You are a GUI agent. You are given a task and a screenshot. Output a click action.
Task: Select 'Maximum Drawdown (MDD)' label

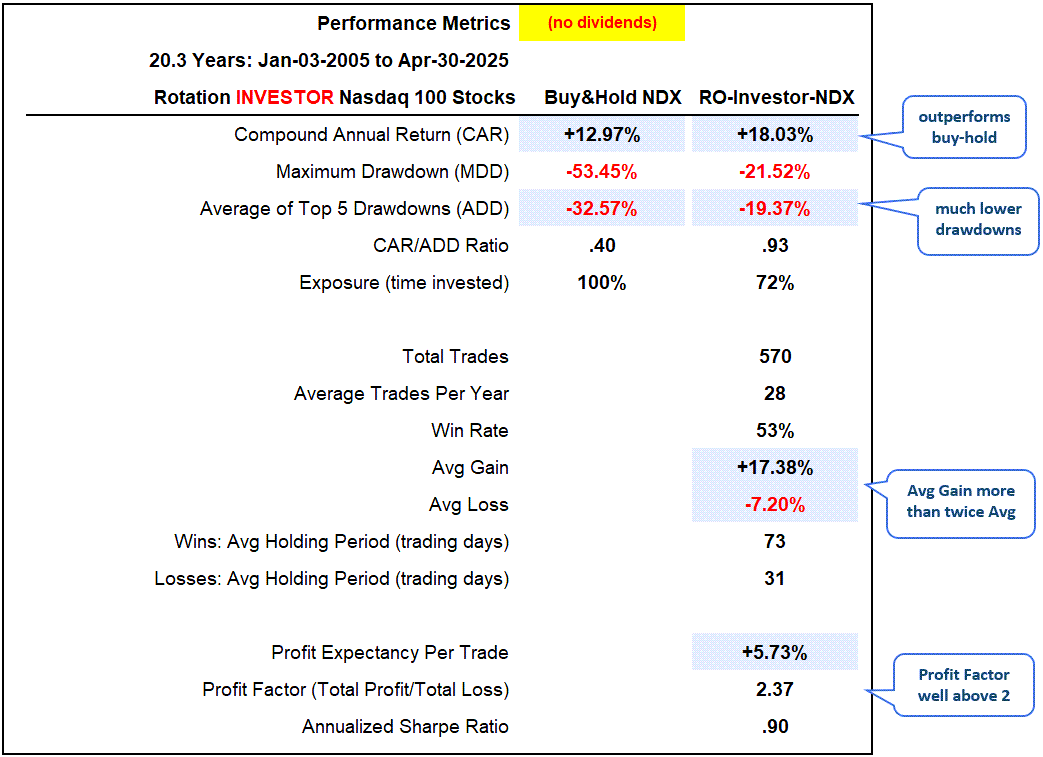pos(392,172)
